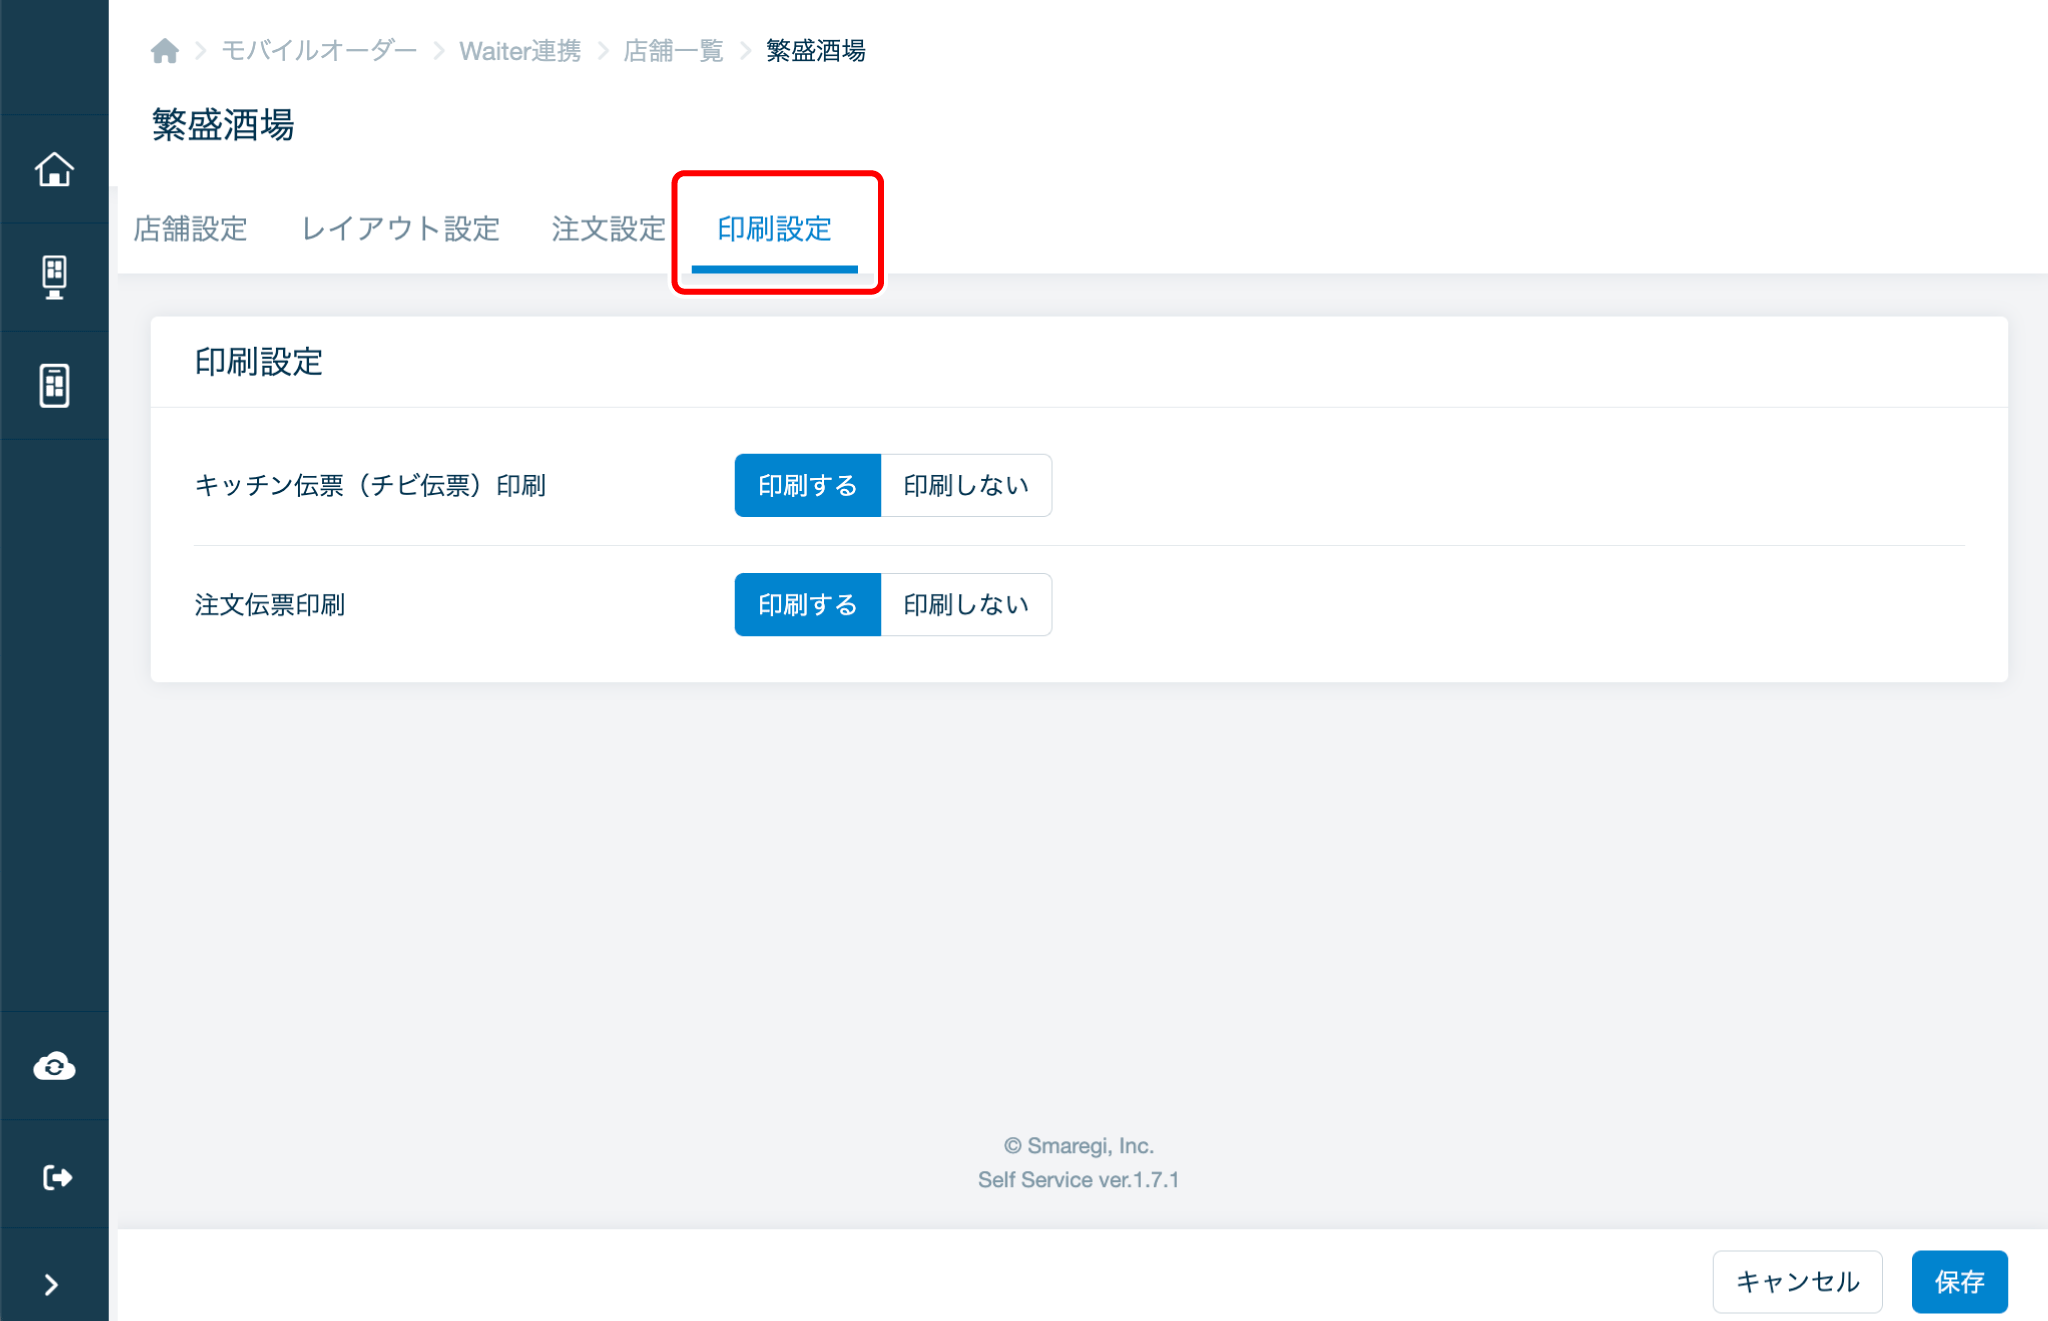Disable キッチン伝票 printing with 印刷しない

[x=965, y=485]
